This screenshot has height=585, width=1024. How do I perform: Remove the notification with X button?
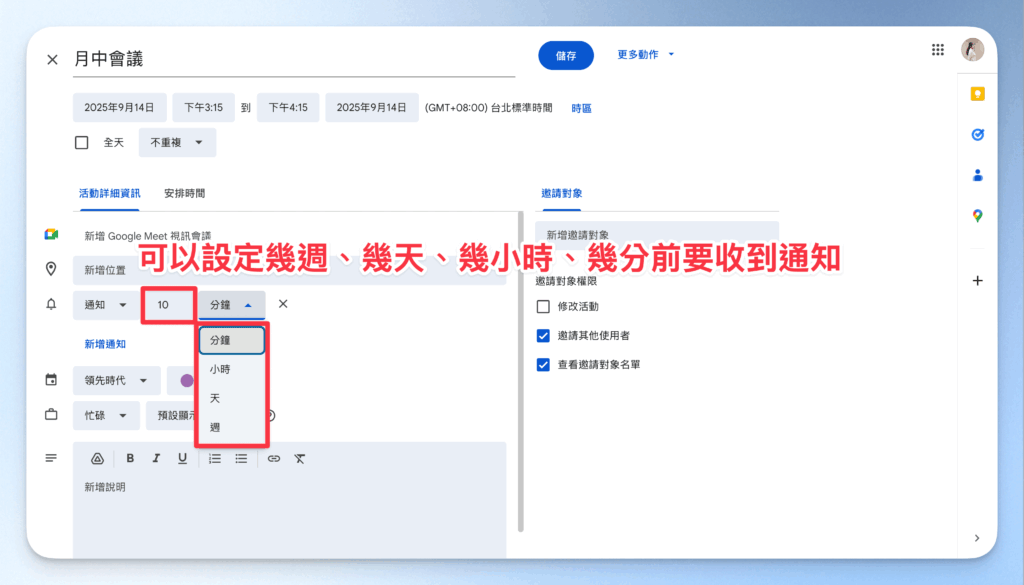[x=283, y=304]
